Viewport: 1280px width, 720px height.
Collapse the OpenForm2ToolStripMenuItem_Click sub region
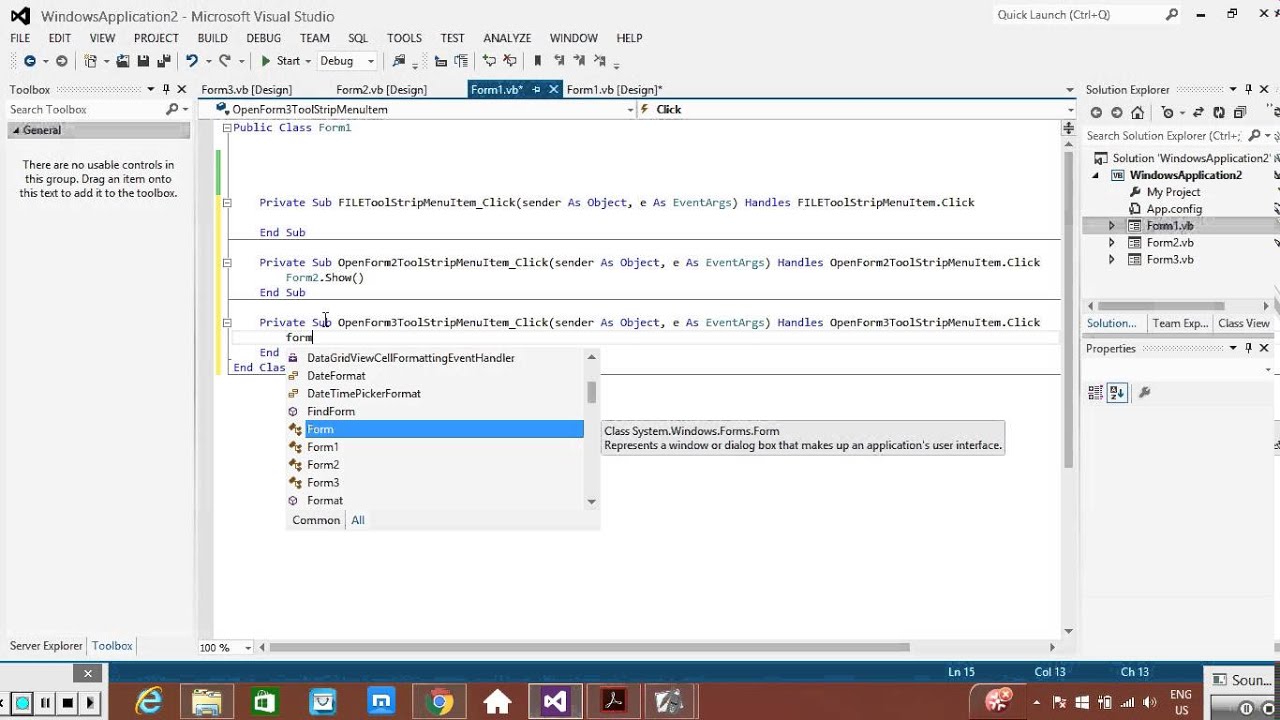[227, 262]
